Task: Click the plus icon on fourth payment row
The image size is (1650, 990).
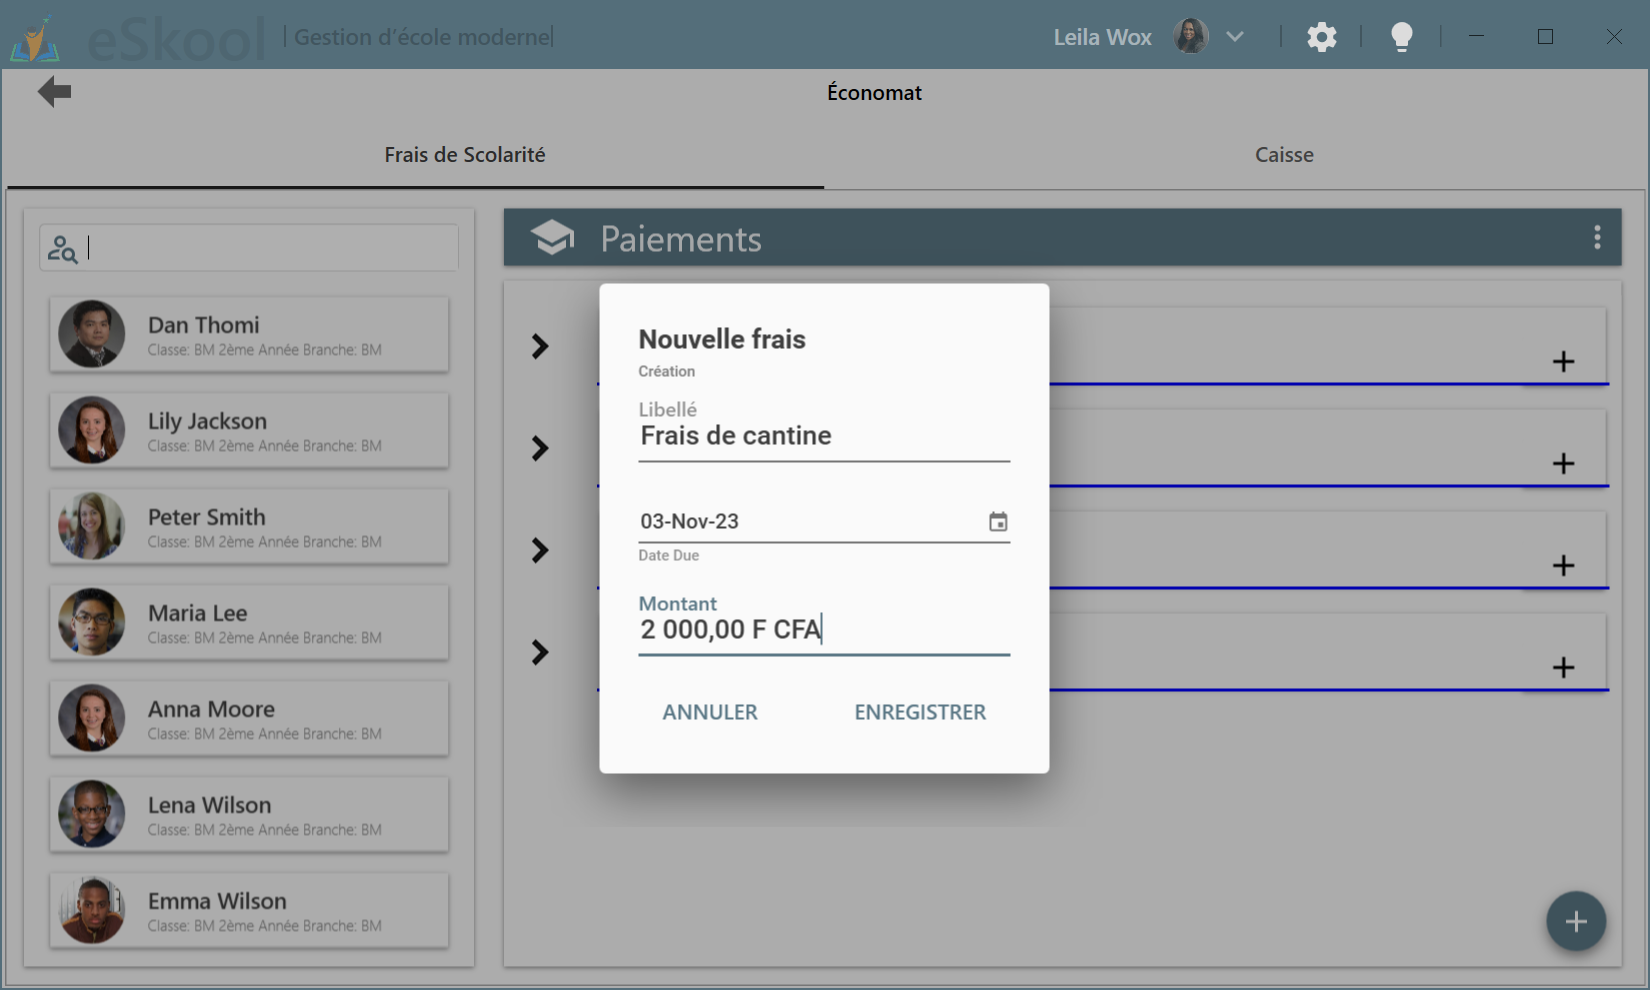Action: (x=1563, y=668)
